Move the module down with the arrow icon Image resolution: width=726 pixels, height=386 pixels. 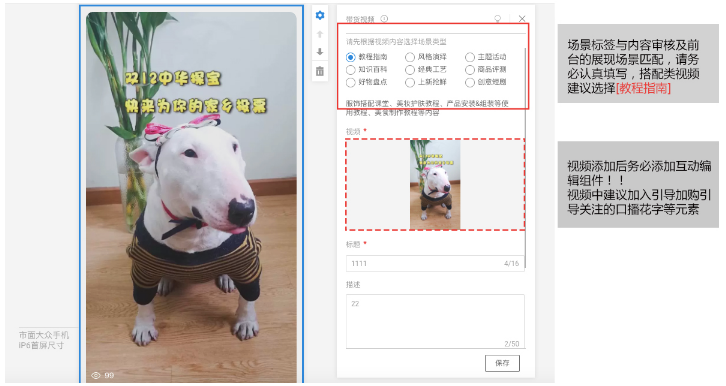point(320,52)
